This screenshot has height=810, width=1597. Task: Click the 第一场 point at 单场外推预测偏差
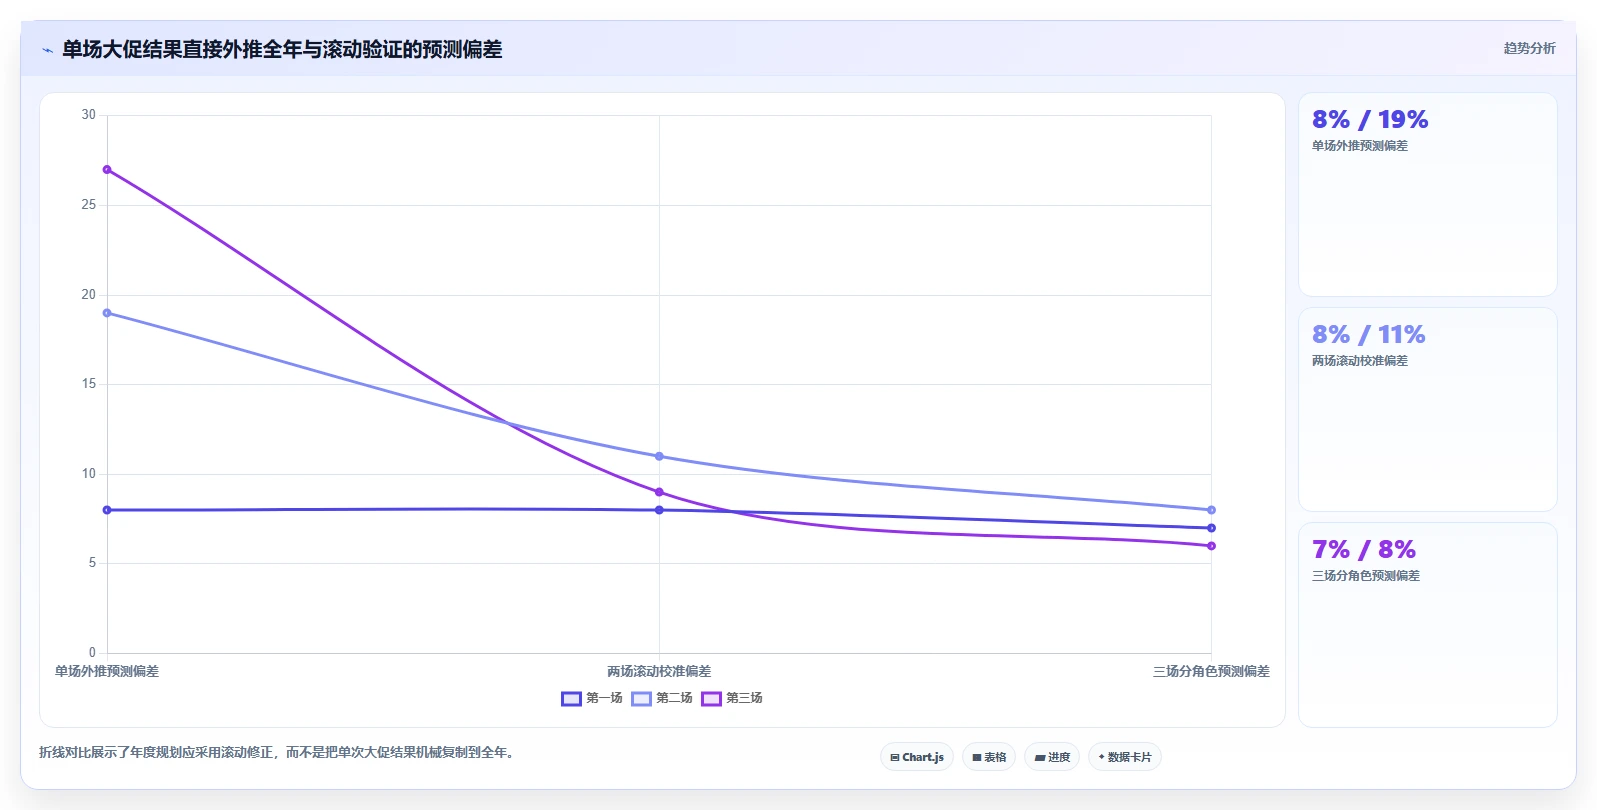[x=107, y=510]
